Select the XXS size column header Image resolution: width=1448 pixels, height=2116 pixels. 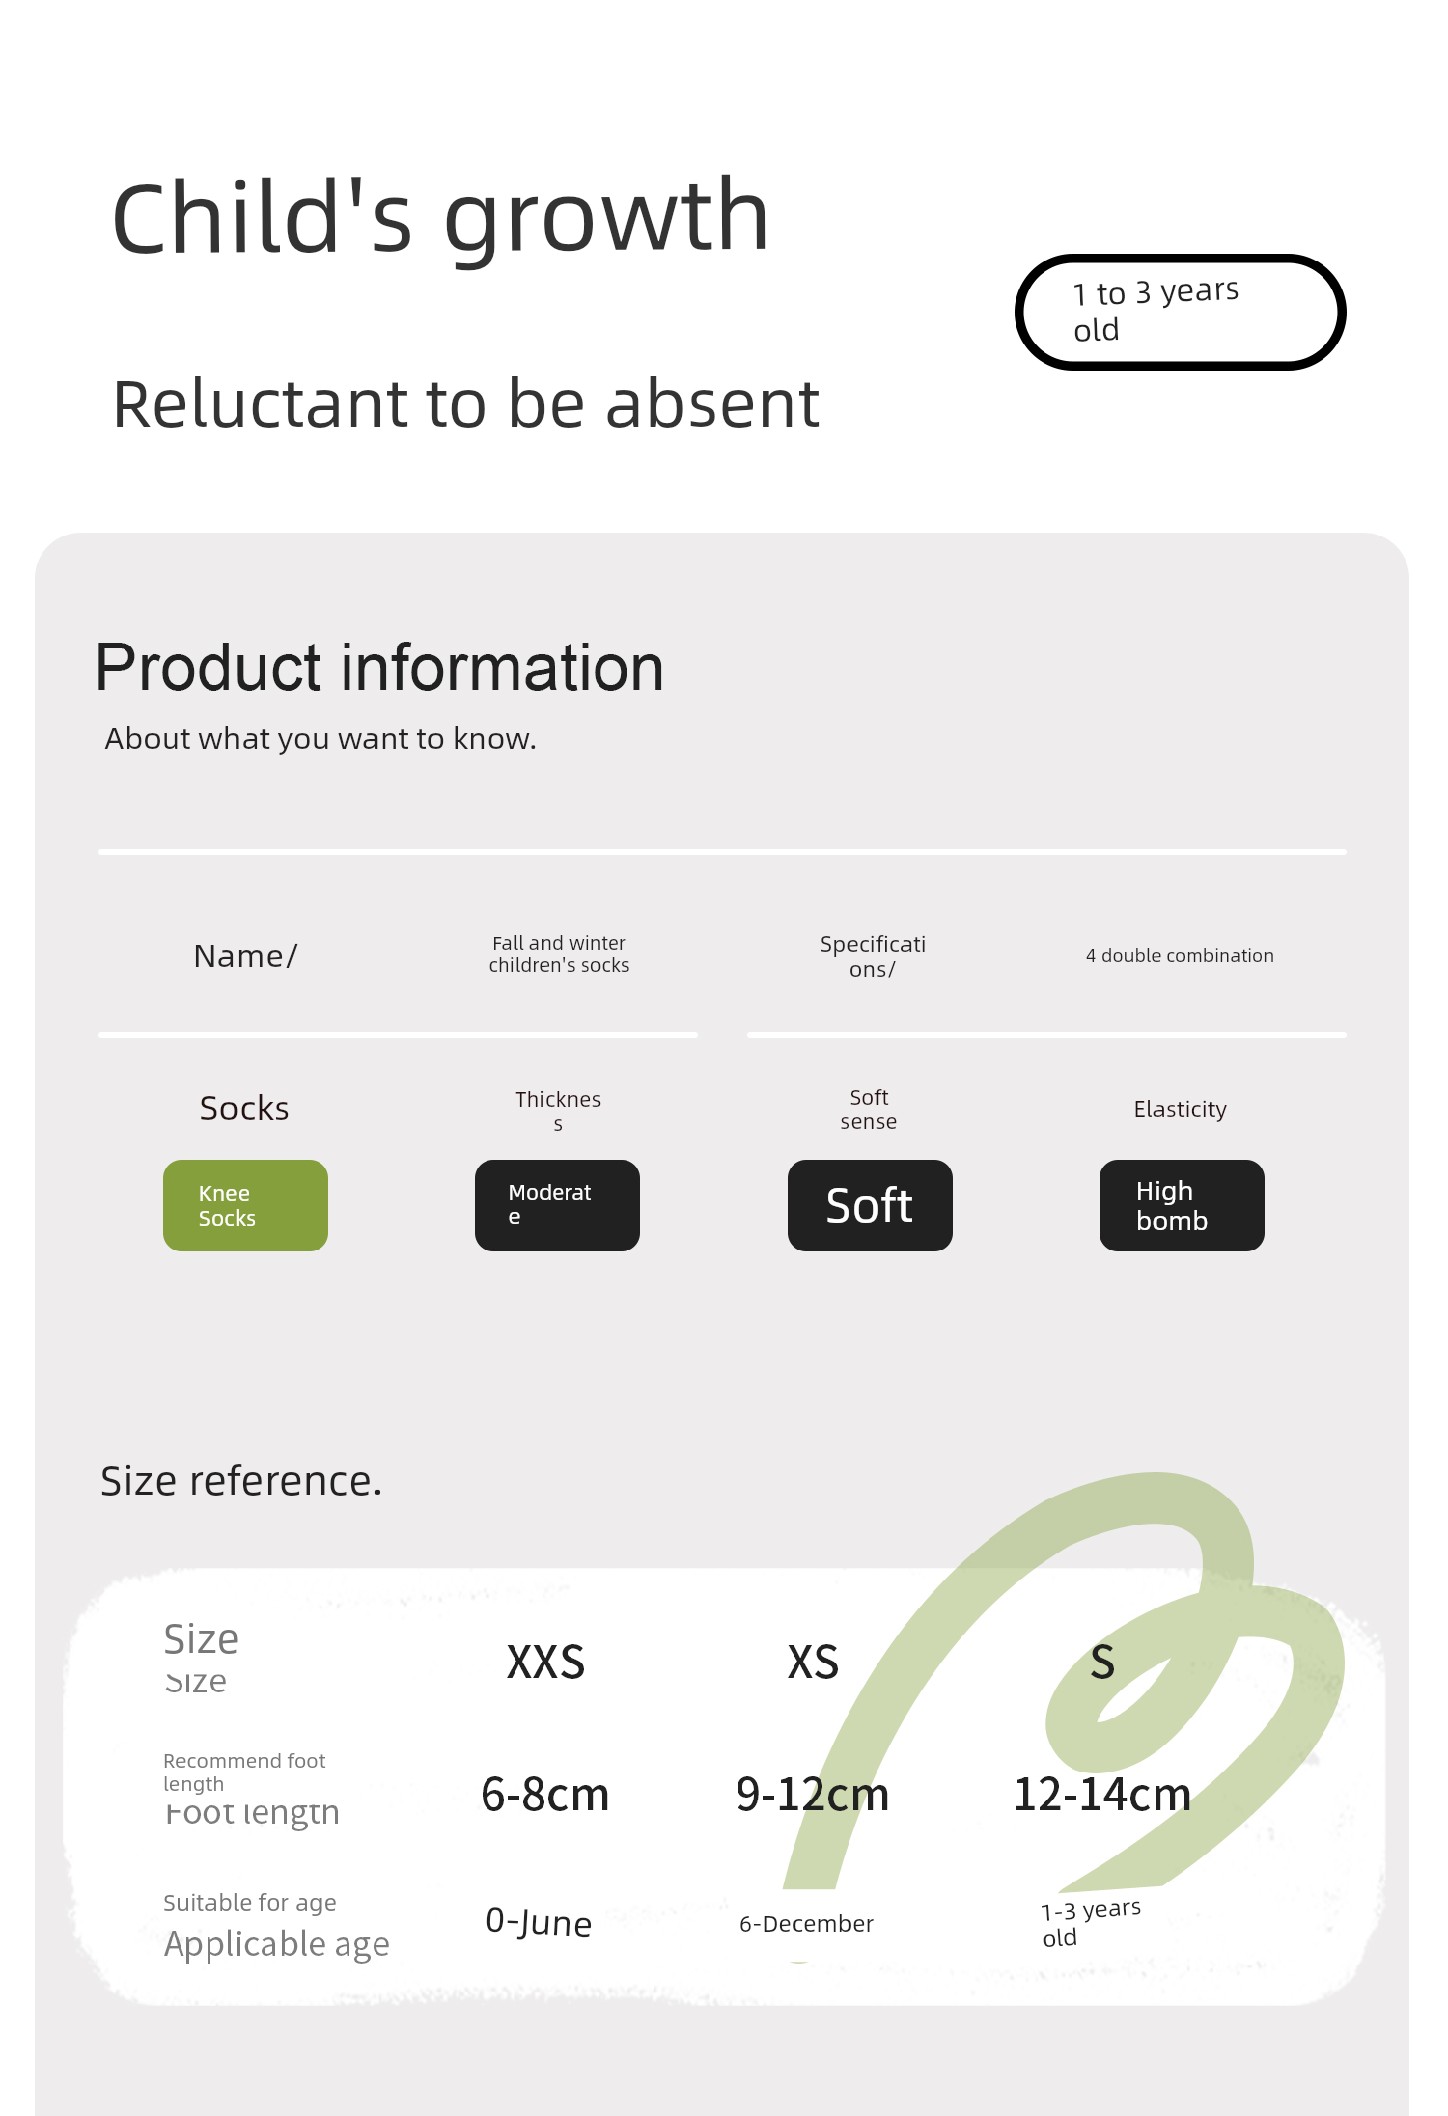[545, 1662]
